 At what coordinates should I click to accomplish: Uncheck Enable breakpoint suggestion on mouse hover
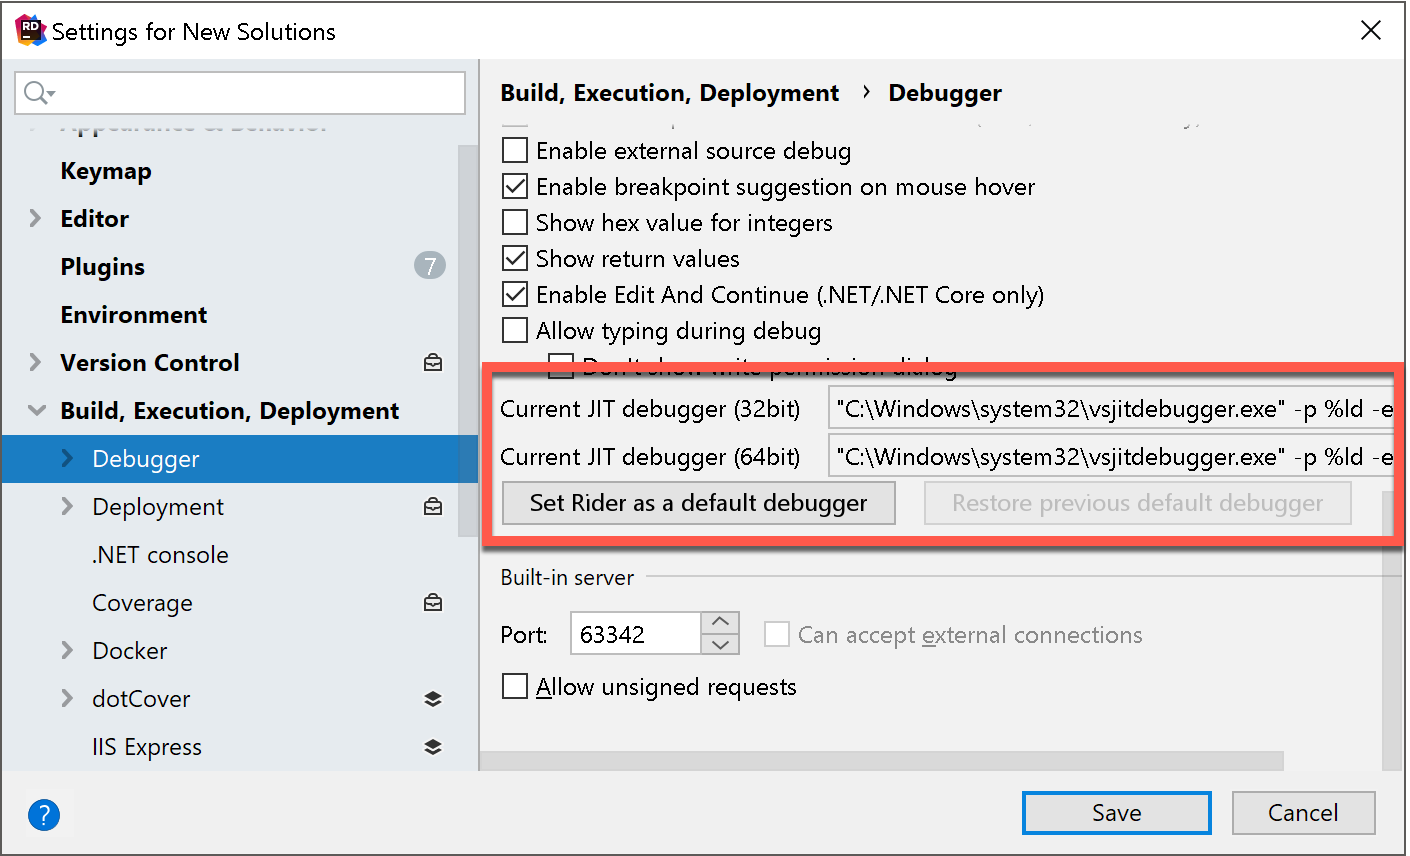tap(515, 187)
